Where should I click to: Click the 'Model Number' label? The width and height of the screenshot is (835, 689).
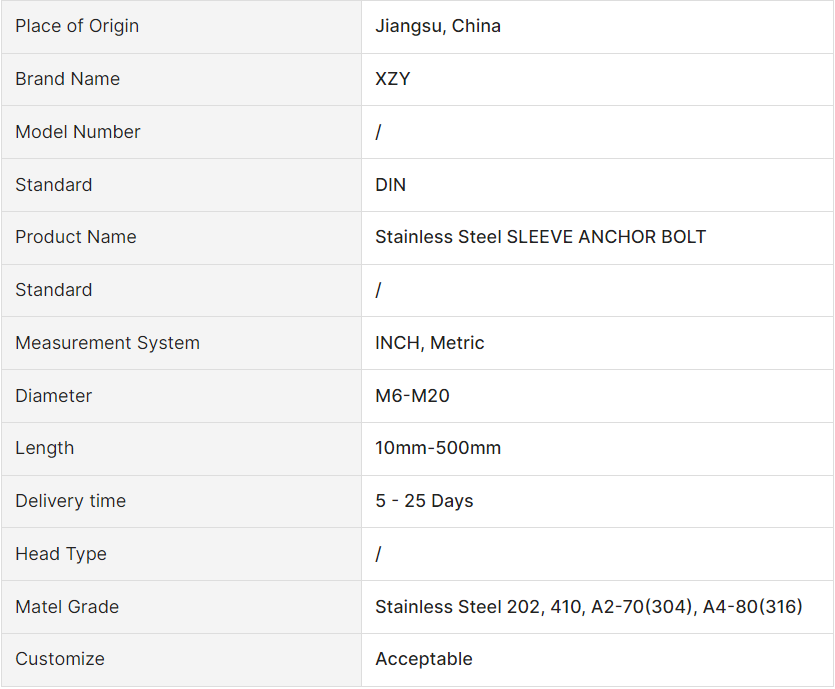(x=78, y=132)
